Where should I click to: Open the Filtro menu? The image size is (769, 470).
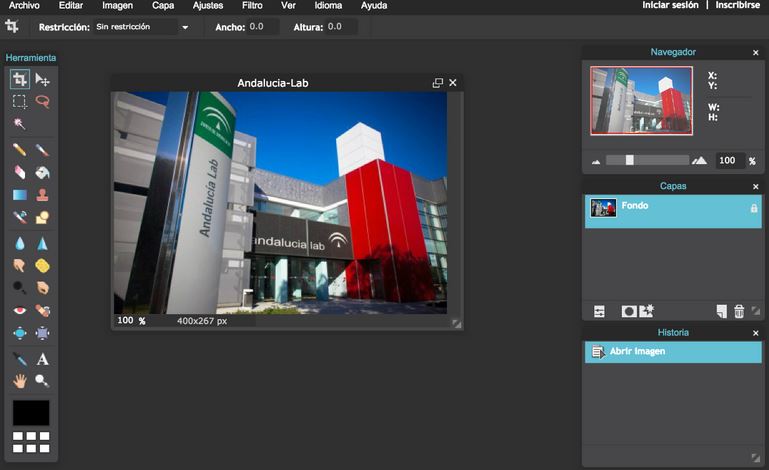[252, 5]
